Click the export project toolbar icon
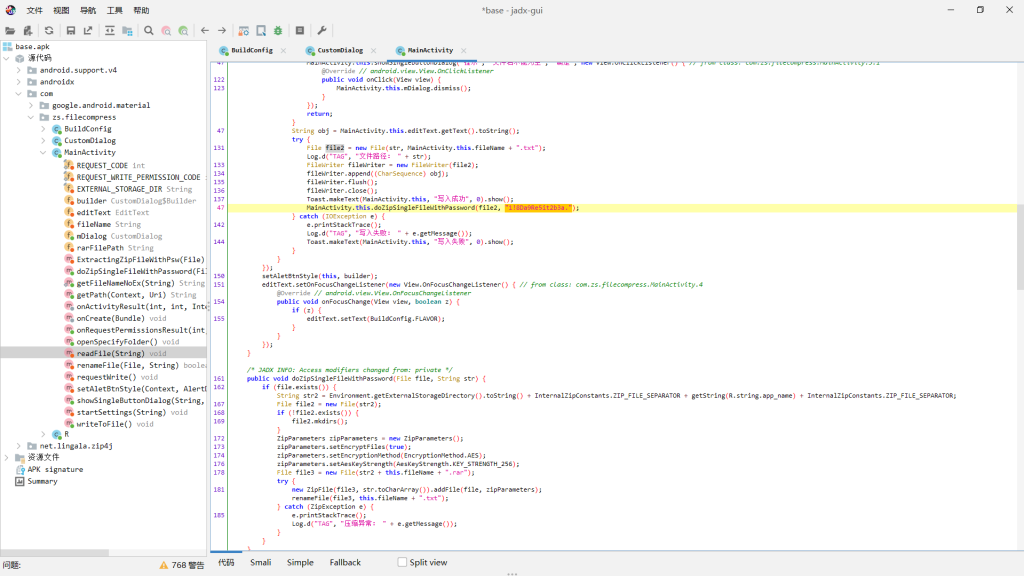The height and width of the screenshot is (576, 1024). click(88, 31)
